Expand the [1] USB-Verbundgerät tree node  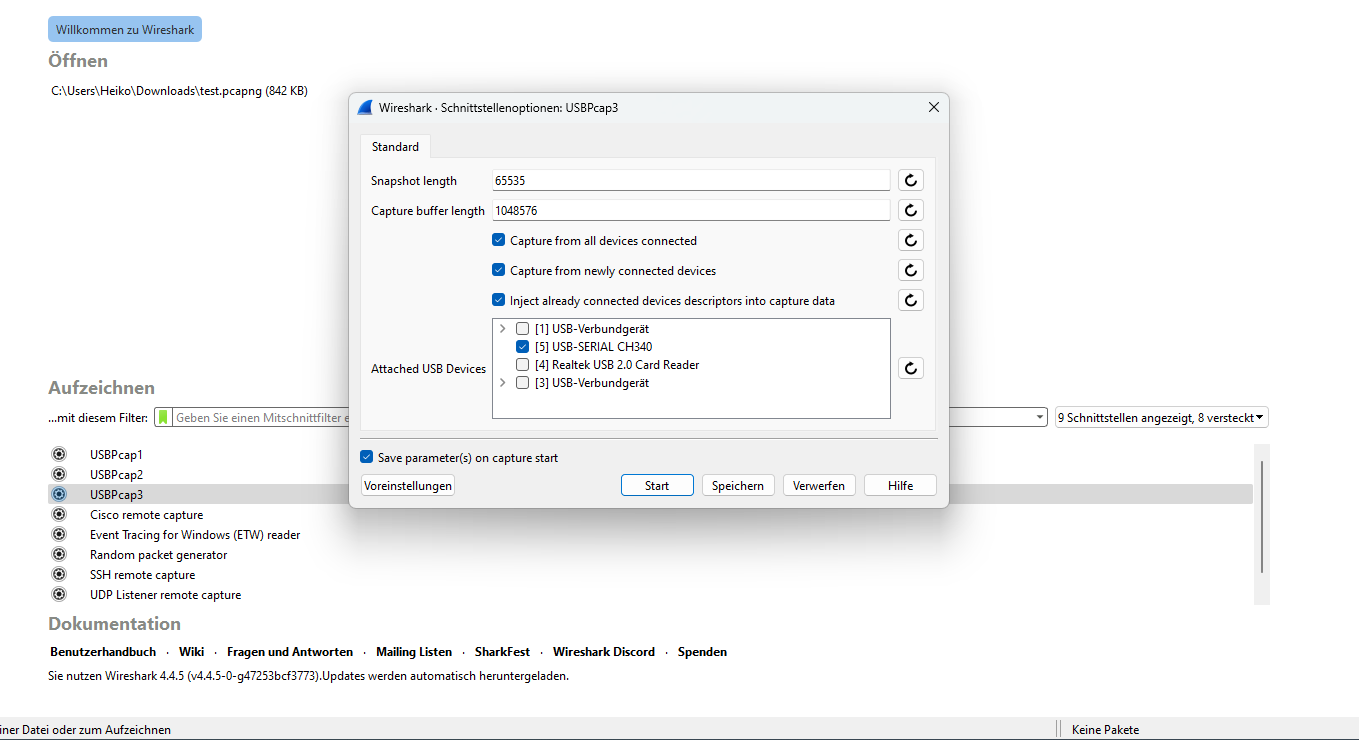pyautogui.click(x=502, y=329)
